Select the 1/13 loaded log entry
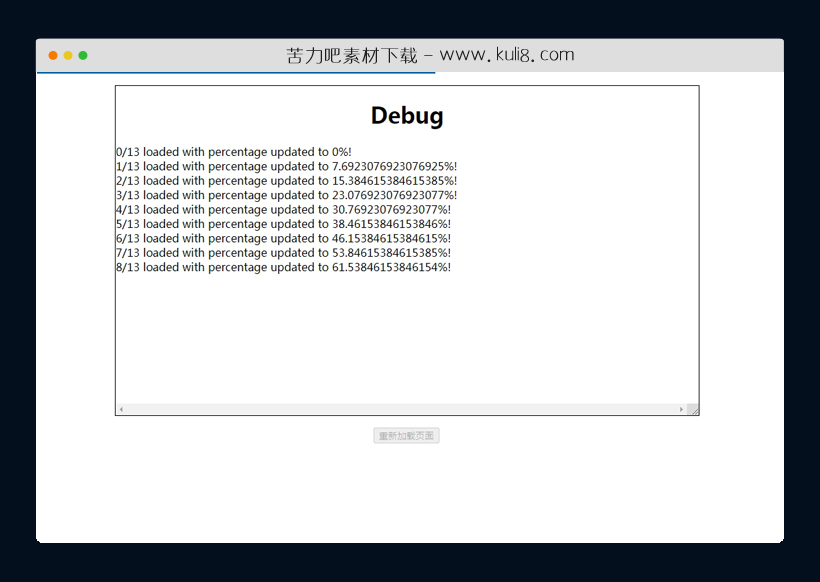This screenshot has width=820, height=582. 285,166
